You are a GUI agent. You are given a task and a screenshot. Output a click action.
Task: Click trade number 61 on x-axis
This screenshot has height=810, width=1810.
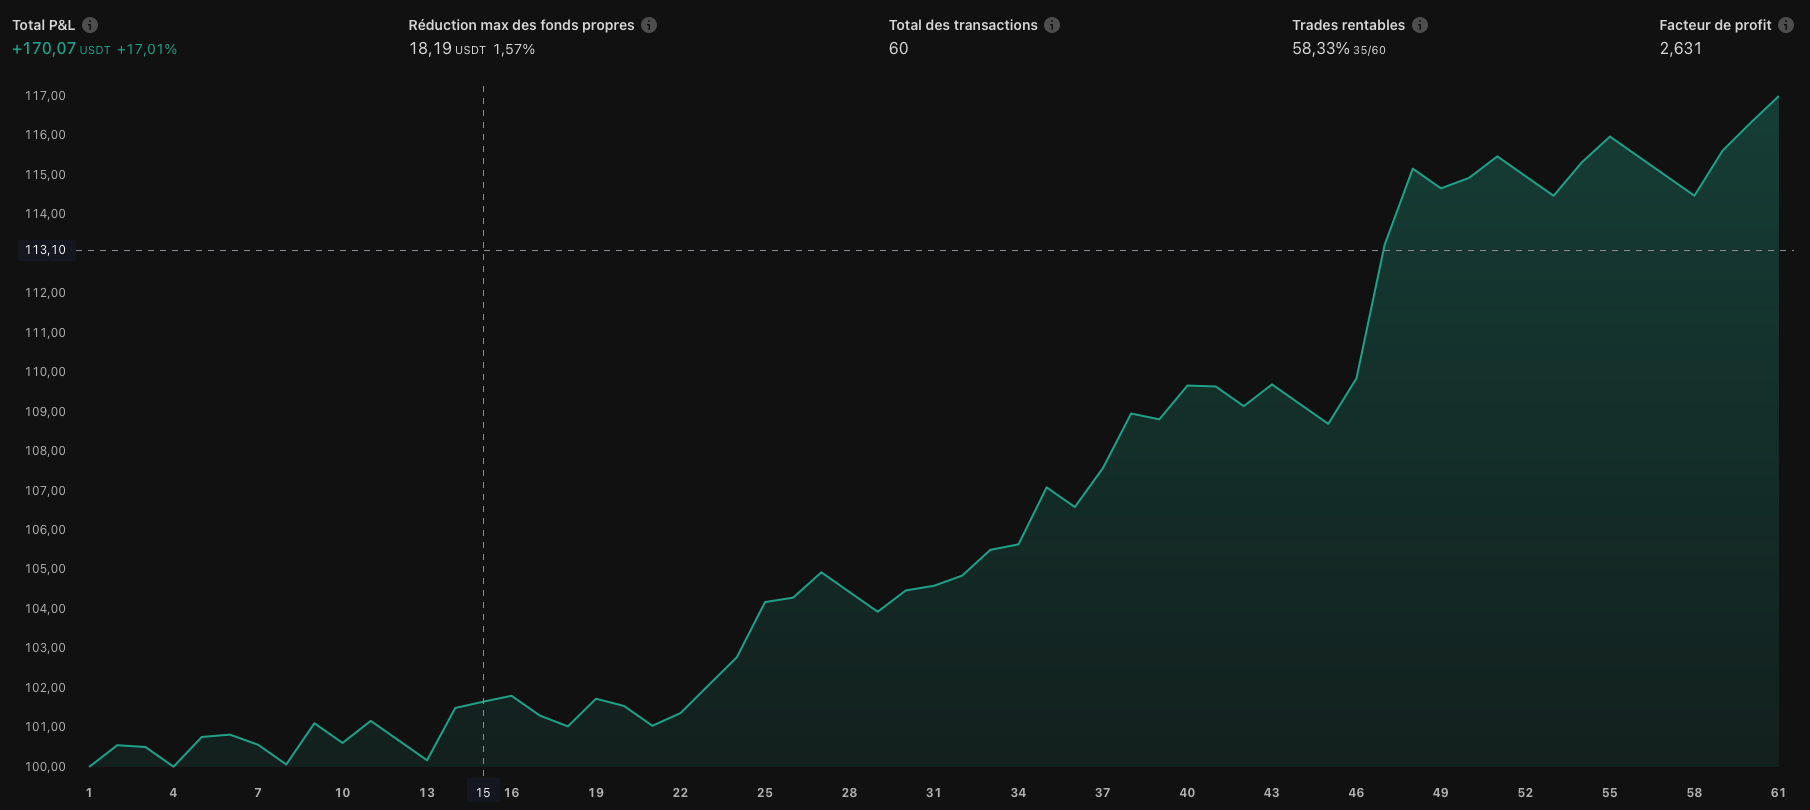[x=1778, y=792]
